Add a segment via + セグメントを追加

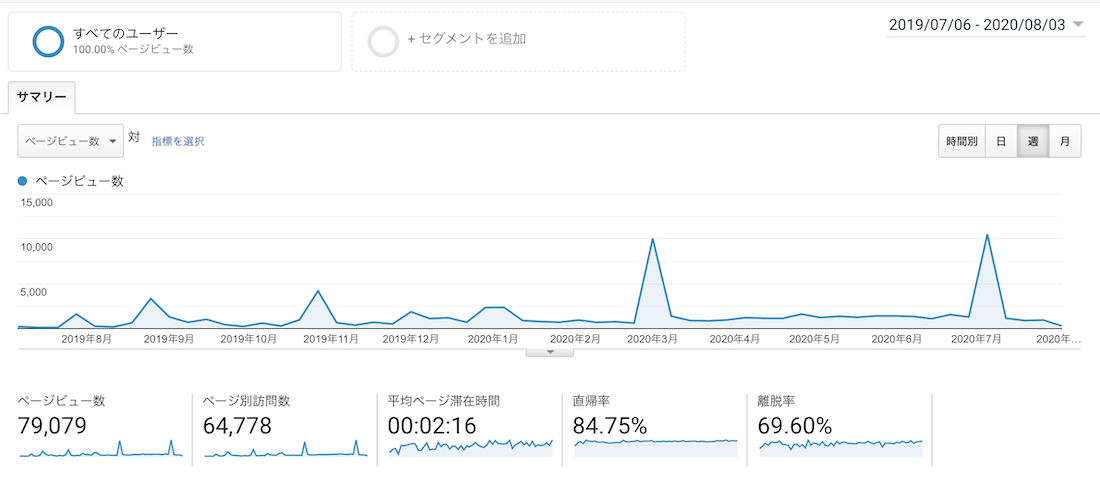coord(466,39)
